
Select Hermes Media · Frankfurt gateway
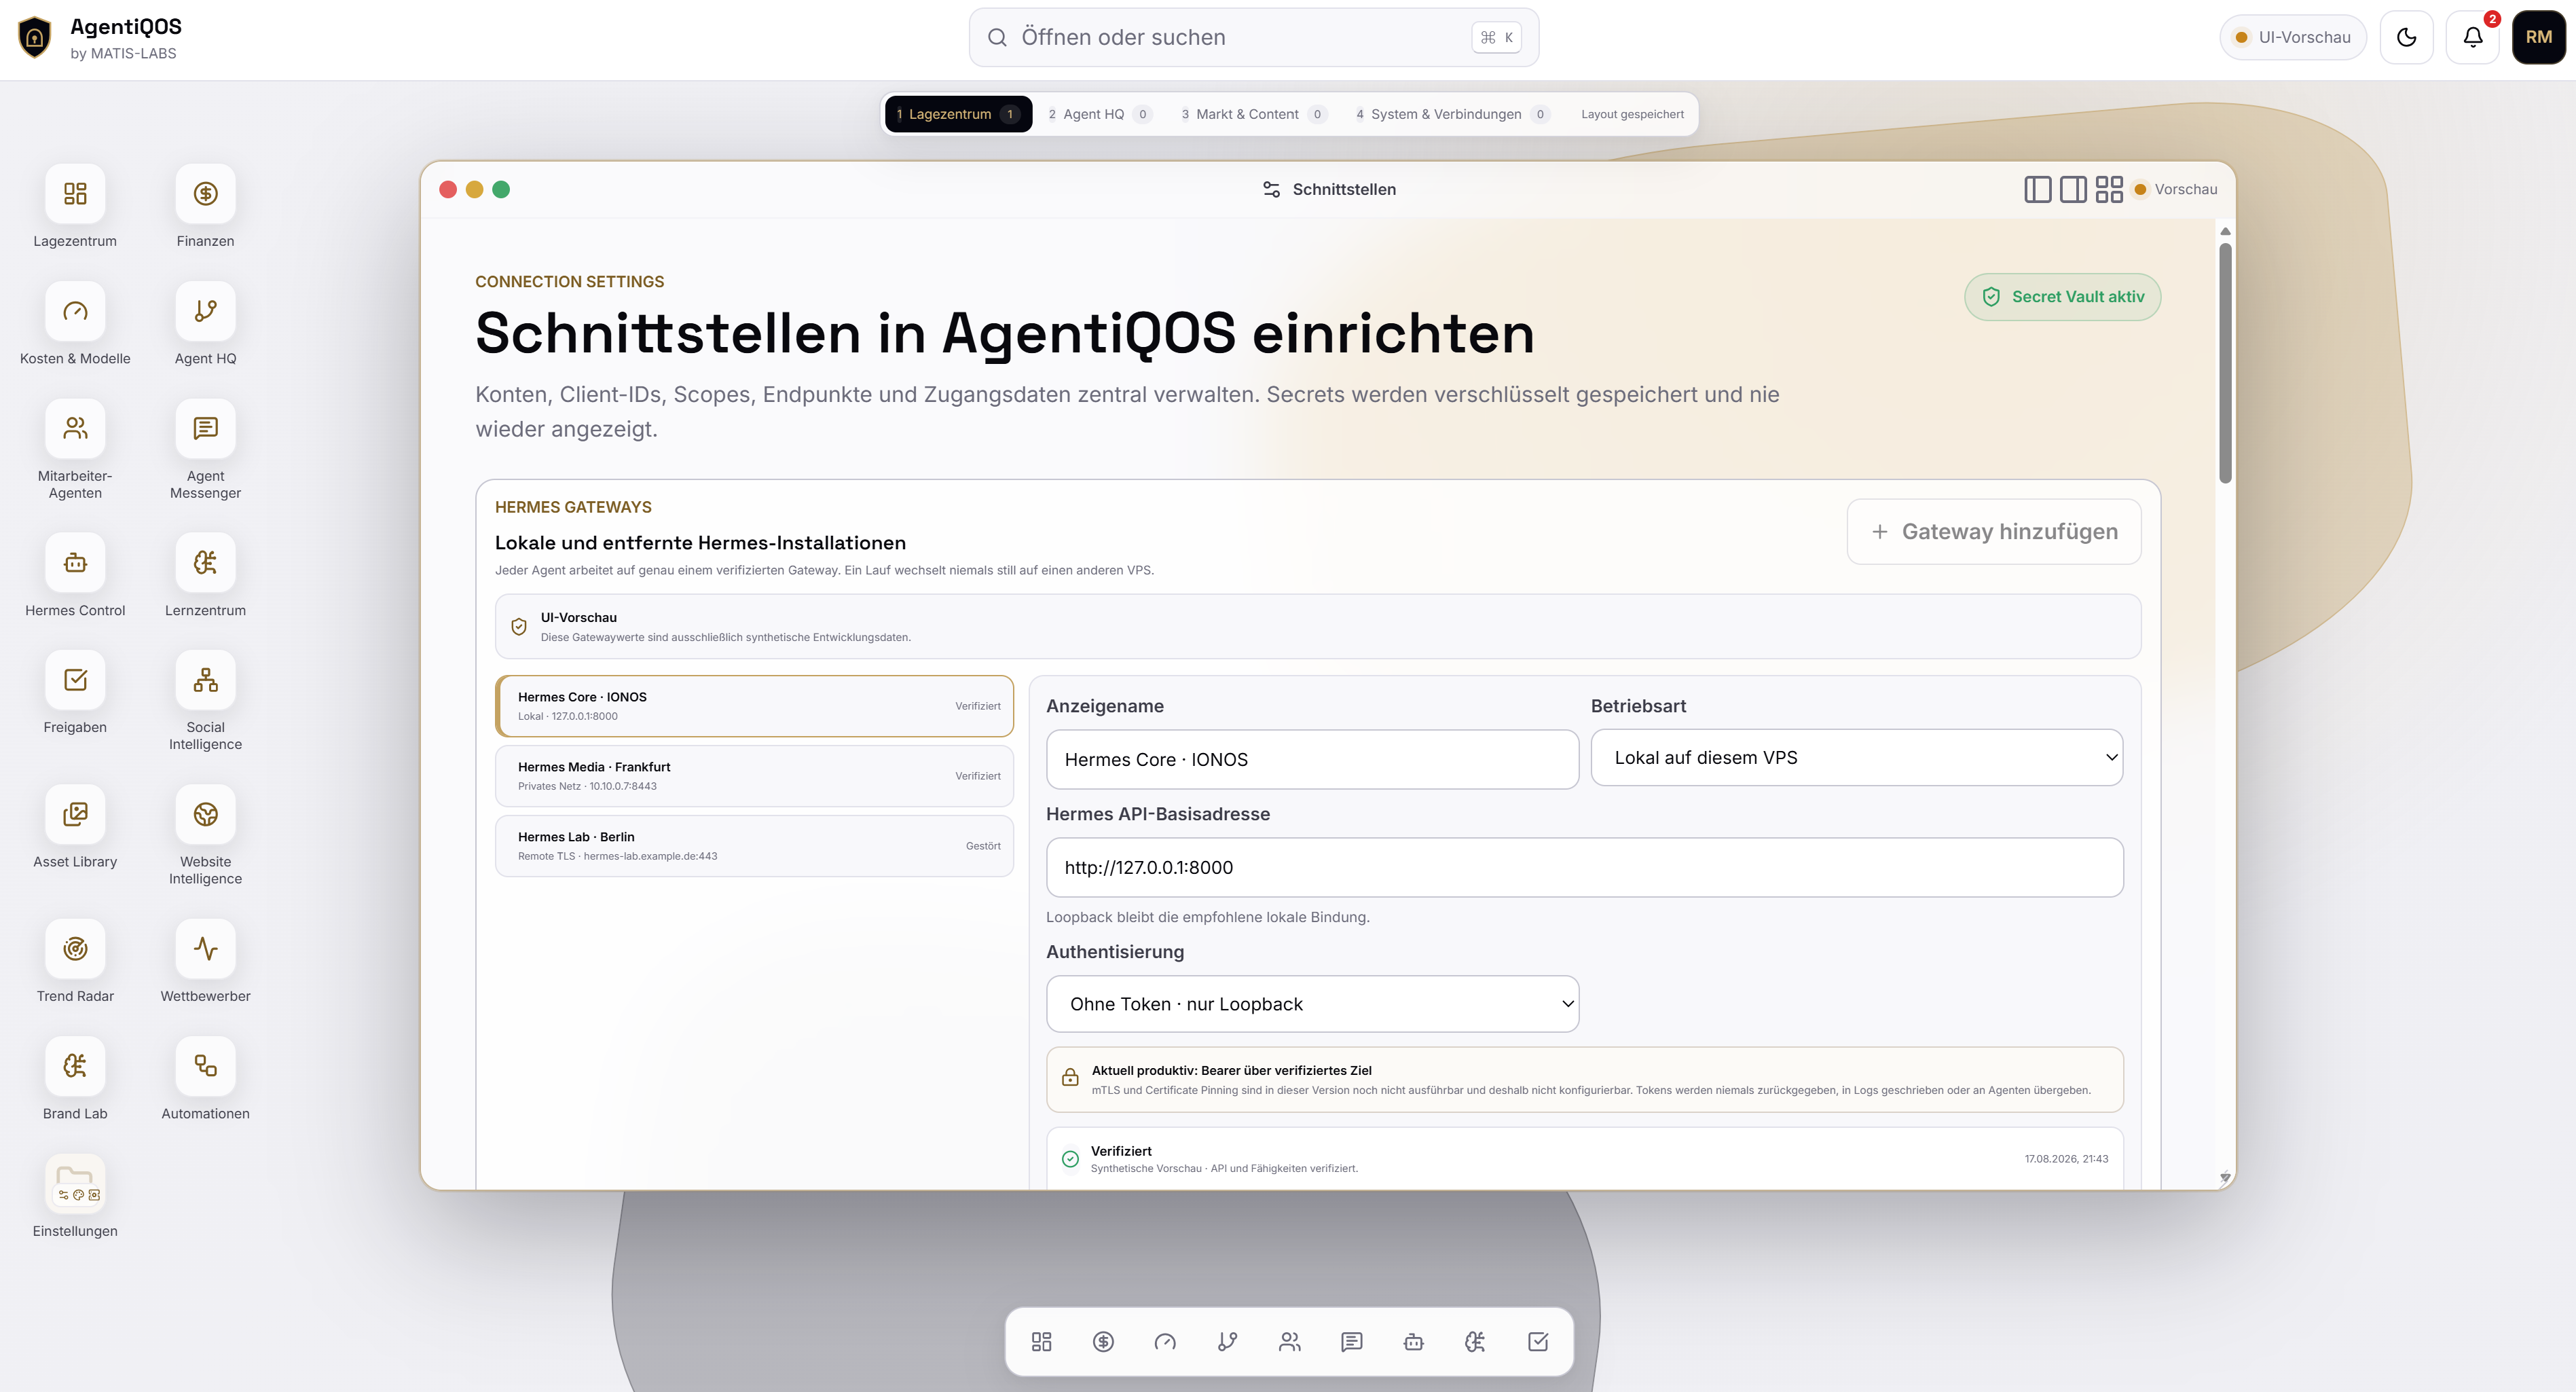click(754, 776)
